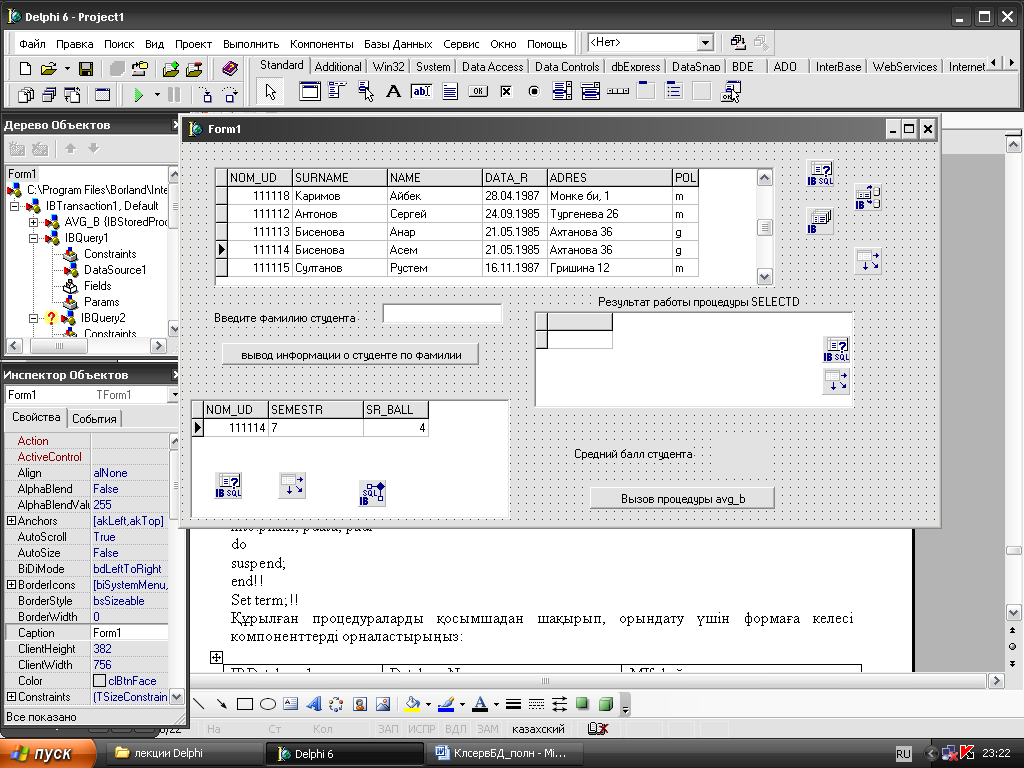Click the пуск Start button
The image size is (1024, 768).
click(x=48, y=754)
